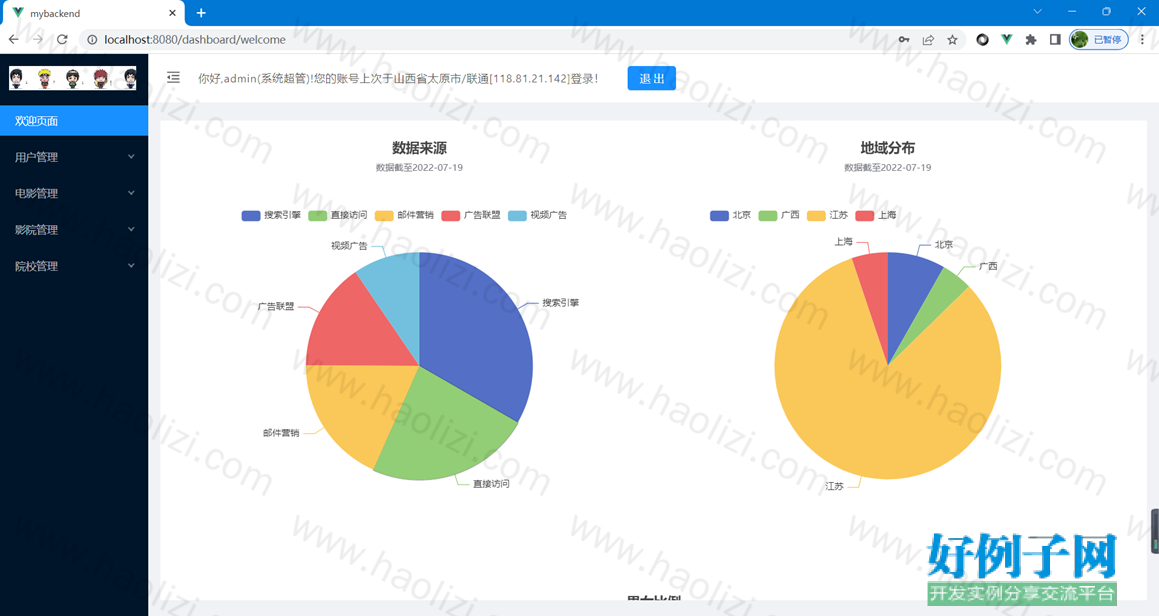This screenshot has width=1159, height=616.
Task: Toggle the browser side panel icon
Action: tap(1055, 40)
